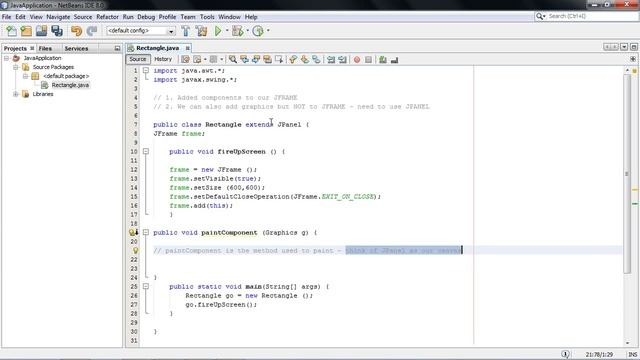Viewport: 640px width, 360px height.
Task: Close the Rectangle.java editor tab
Action: click(x=187, y=48)
